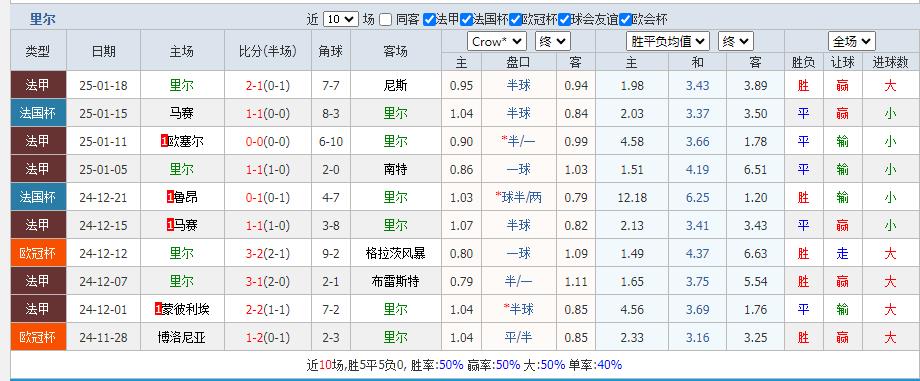Screen dimensions: 920x381
Task: Click the 让球 column header
Action: pos(842,62)
